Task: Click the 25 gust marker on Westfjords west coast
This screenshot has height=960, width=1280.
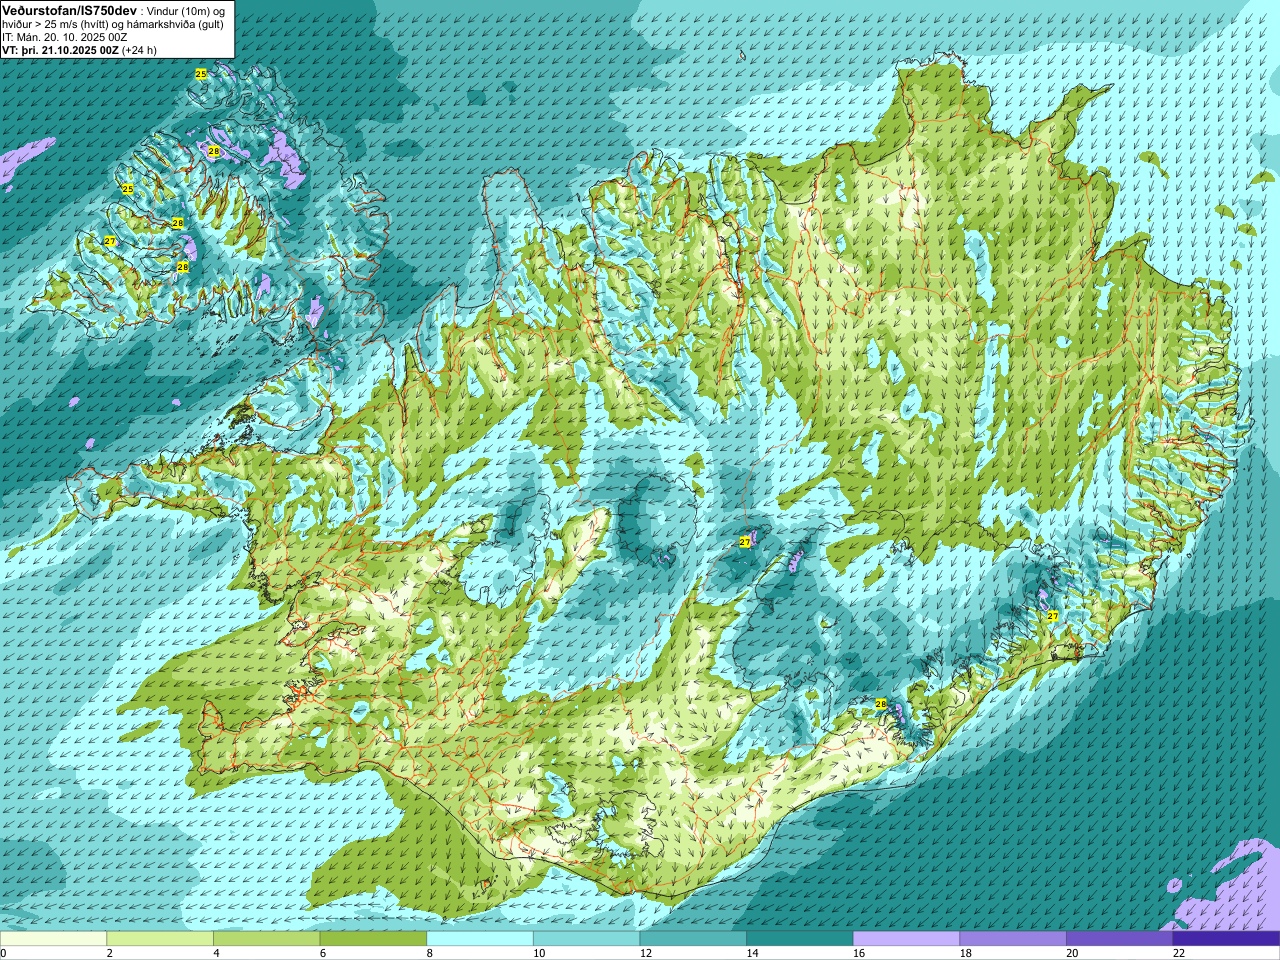Action: tap(128, 189)
